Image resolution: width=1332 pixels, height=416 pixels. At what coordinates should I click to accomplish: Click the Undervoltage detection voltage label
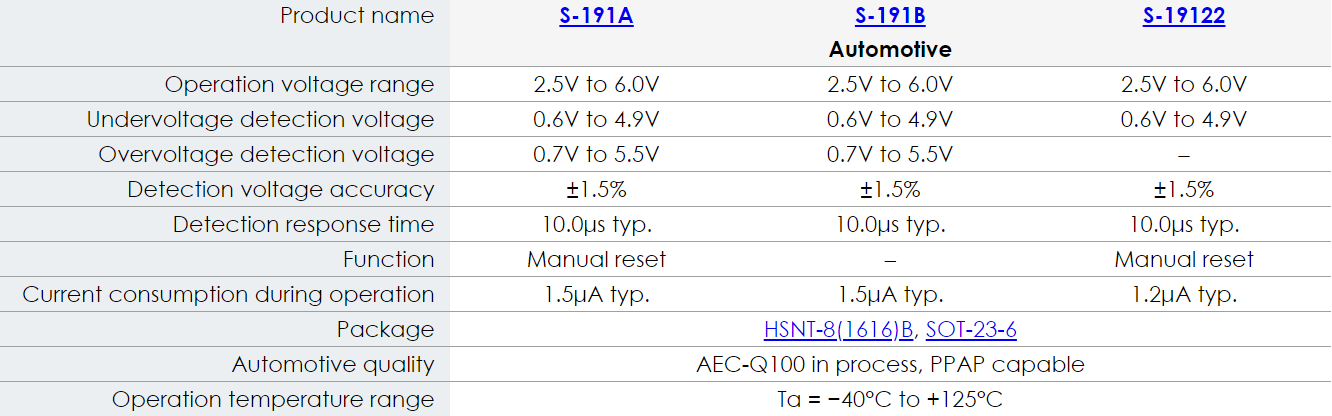pyautogui.click(x=260, y=120)
